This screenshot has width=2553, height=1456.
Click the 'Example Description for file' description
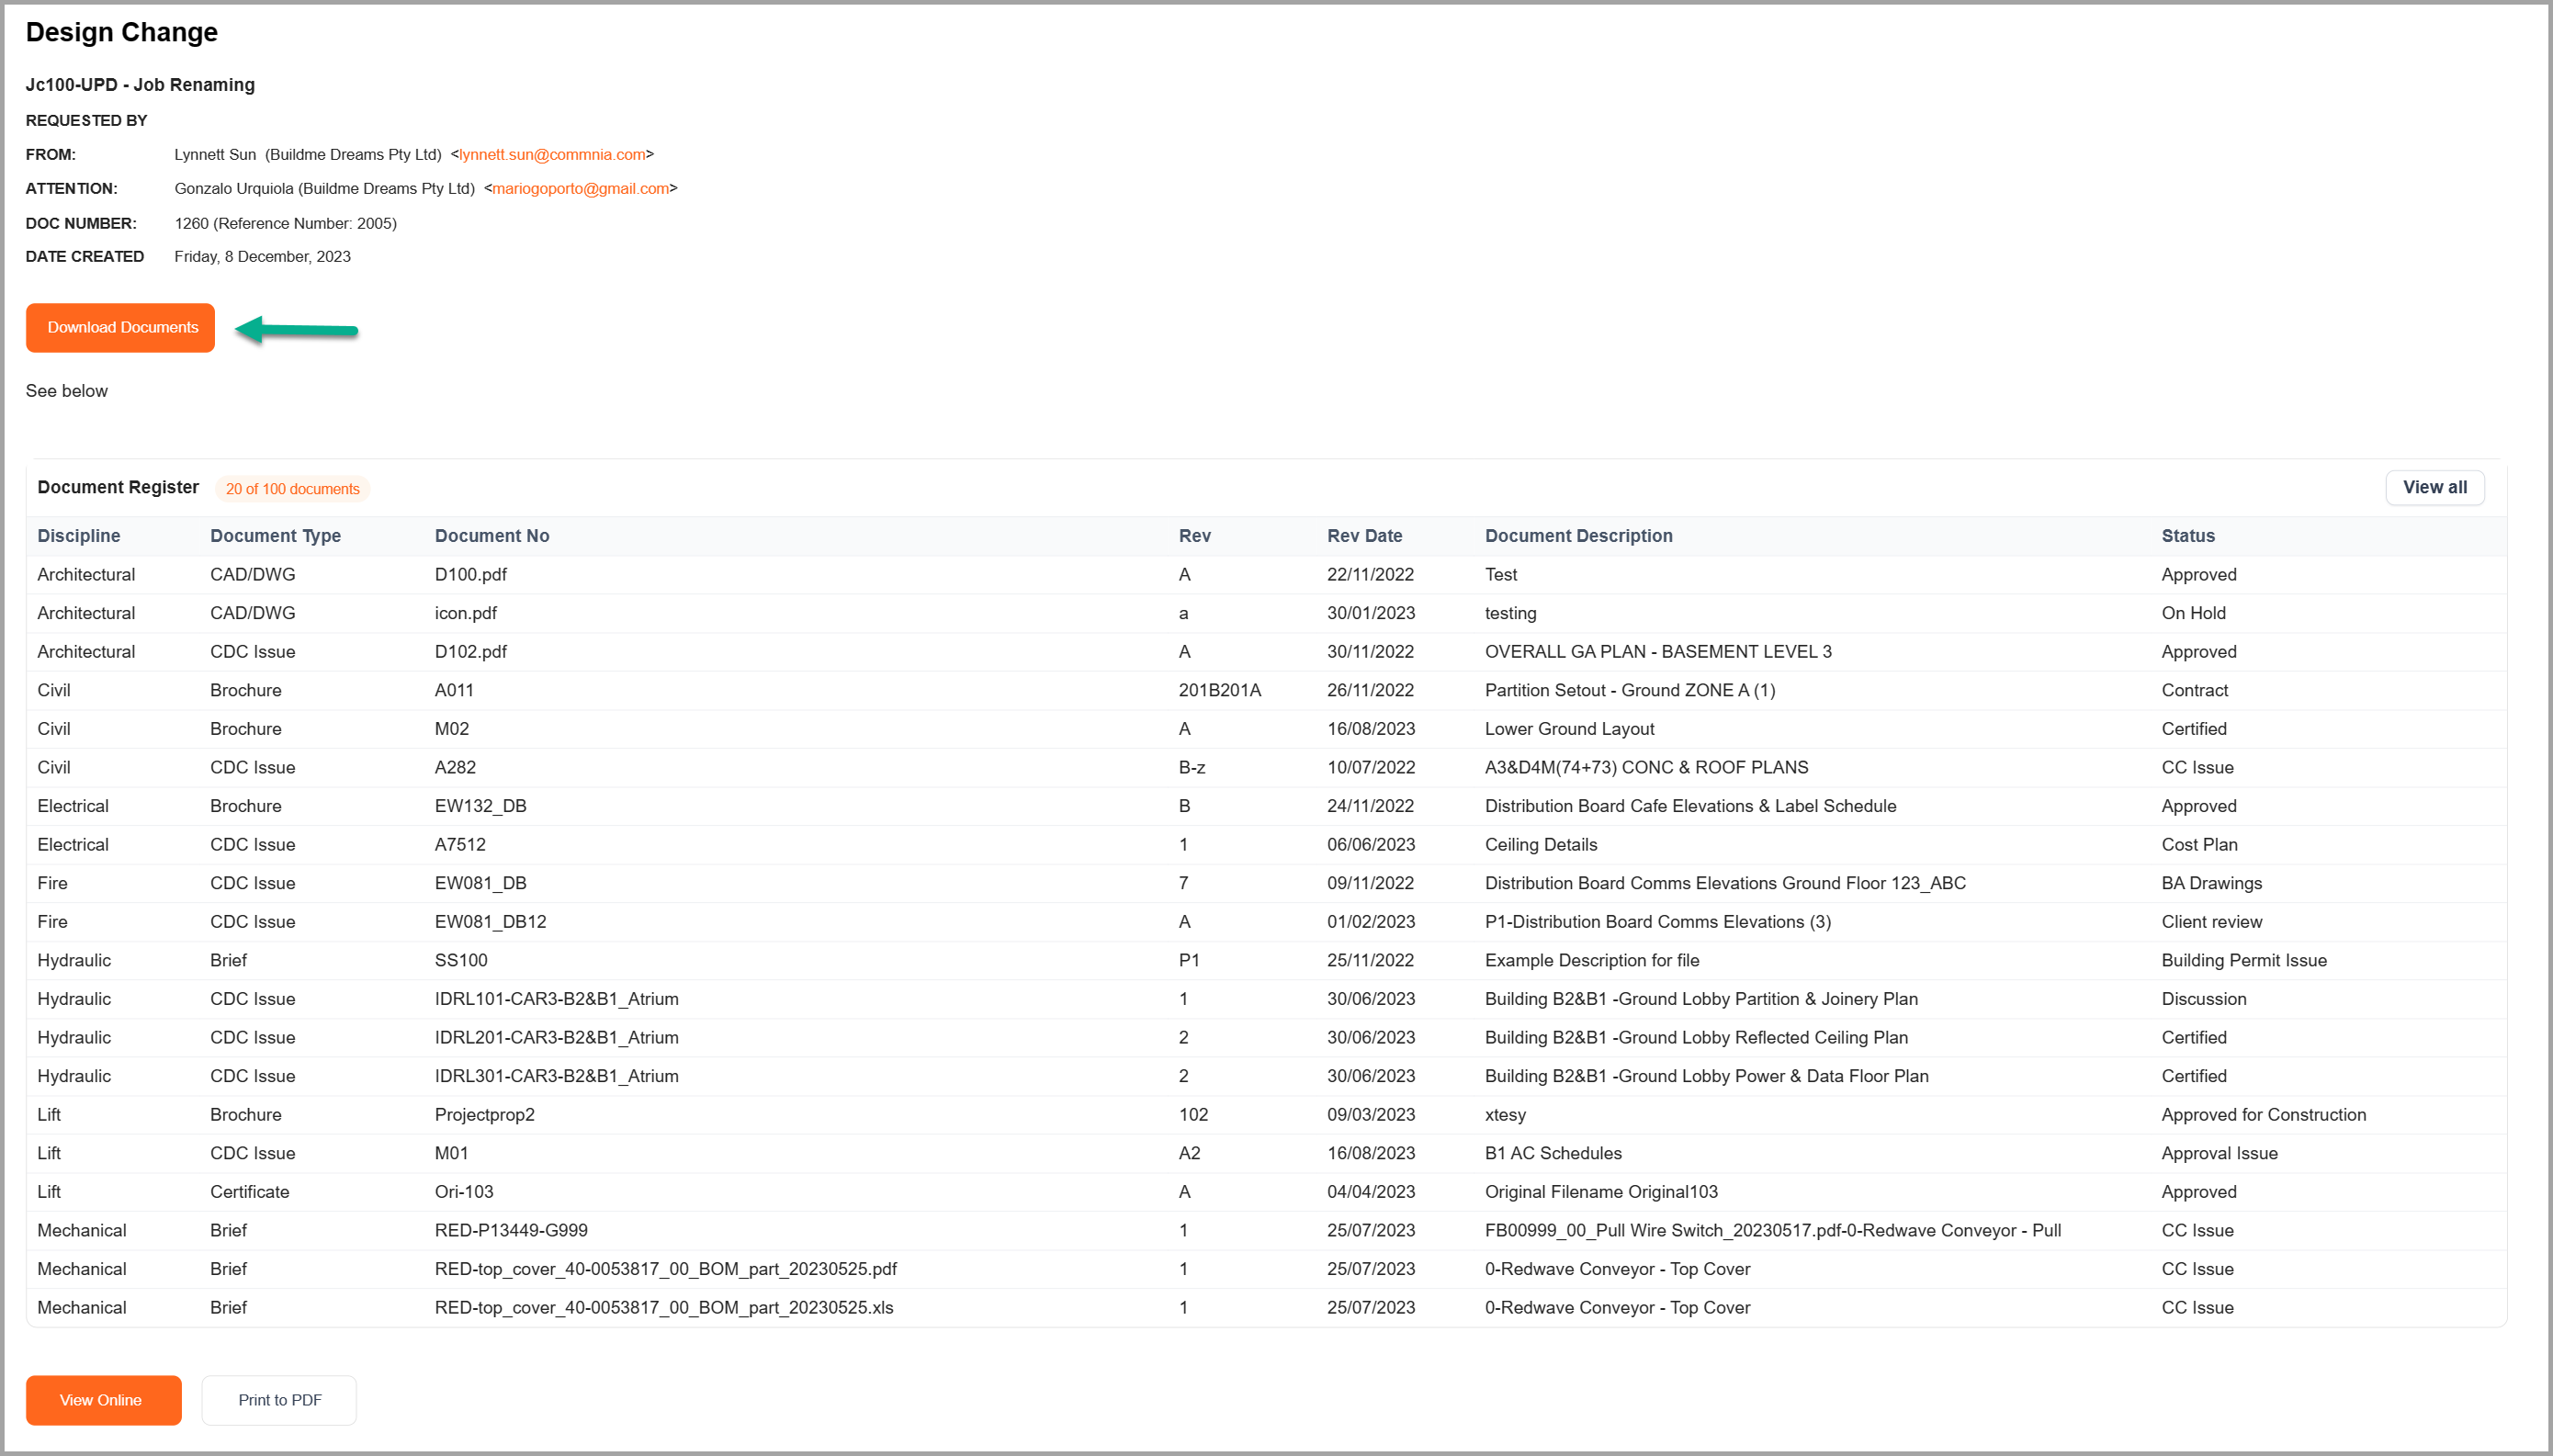click(1592, 961)
